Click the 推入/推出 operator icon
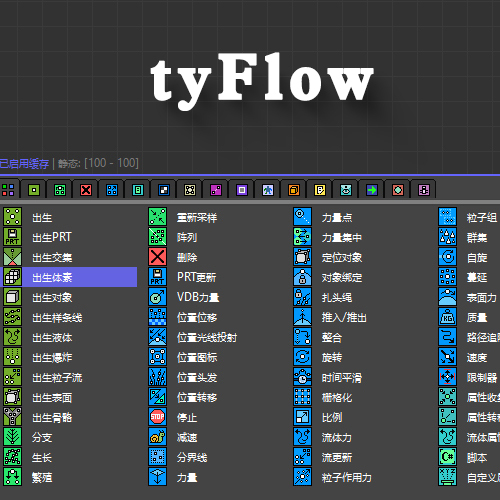This screenshot has height=500, width=500. pyautogui.click(x=302, y=316)
